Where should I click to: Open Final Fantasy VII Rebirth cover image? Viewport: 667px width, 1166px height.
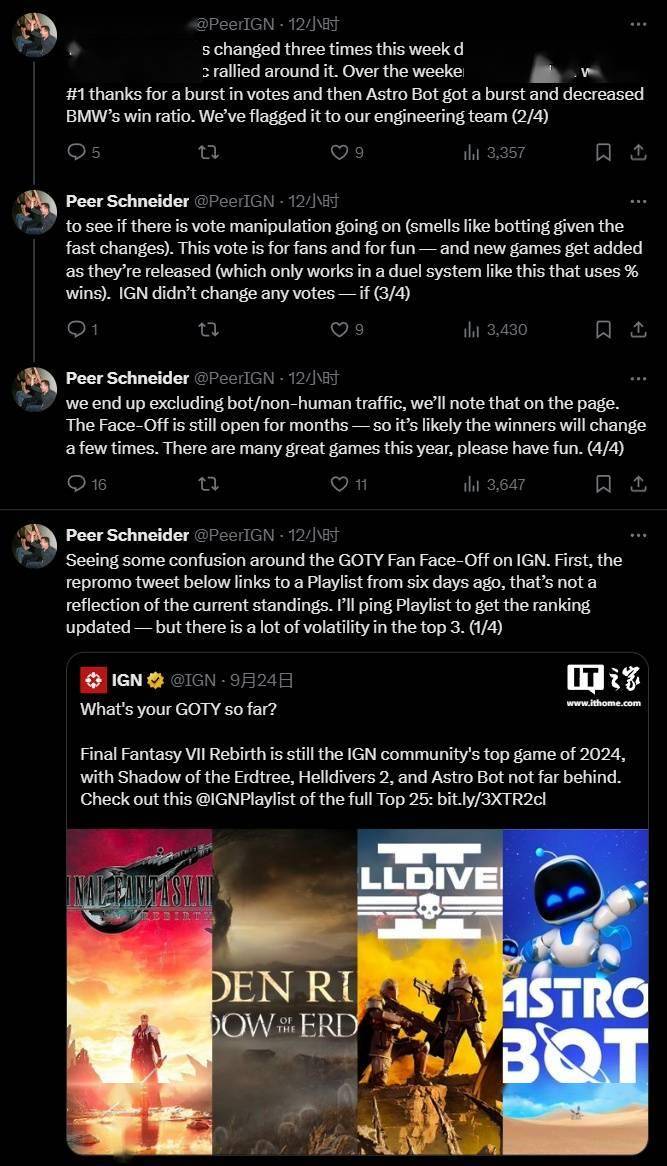(139, 990)
